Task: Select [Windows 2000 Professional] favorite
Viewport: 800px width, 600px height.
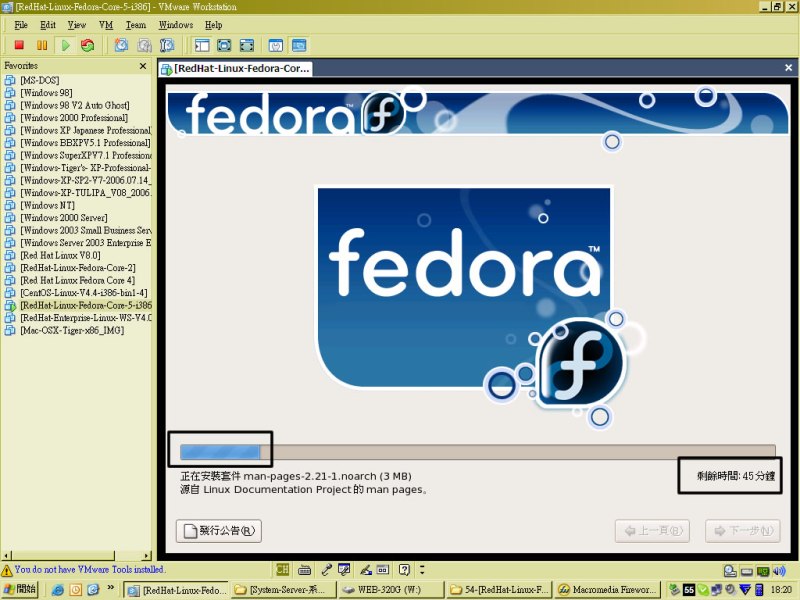Action: tap(74, 118)
